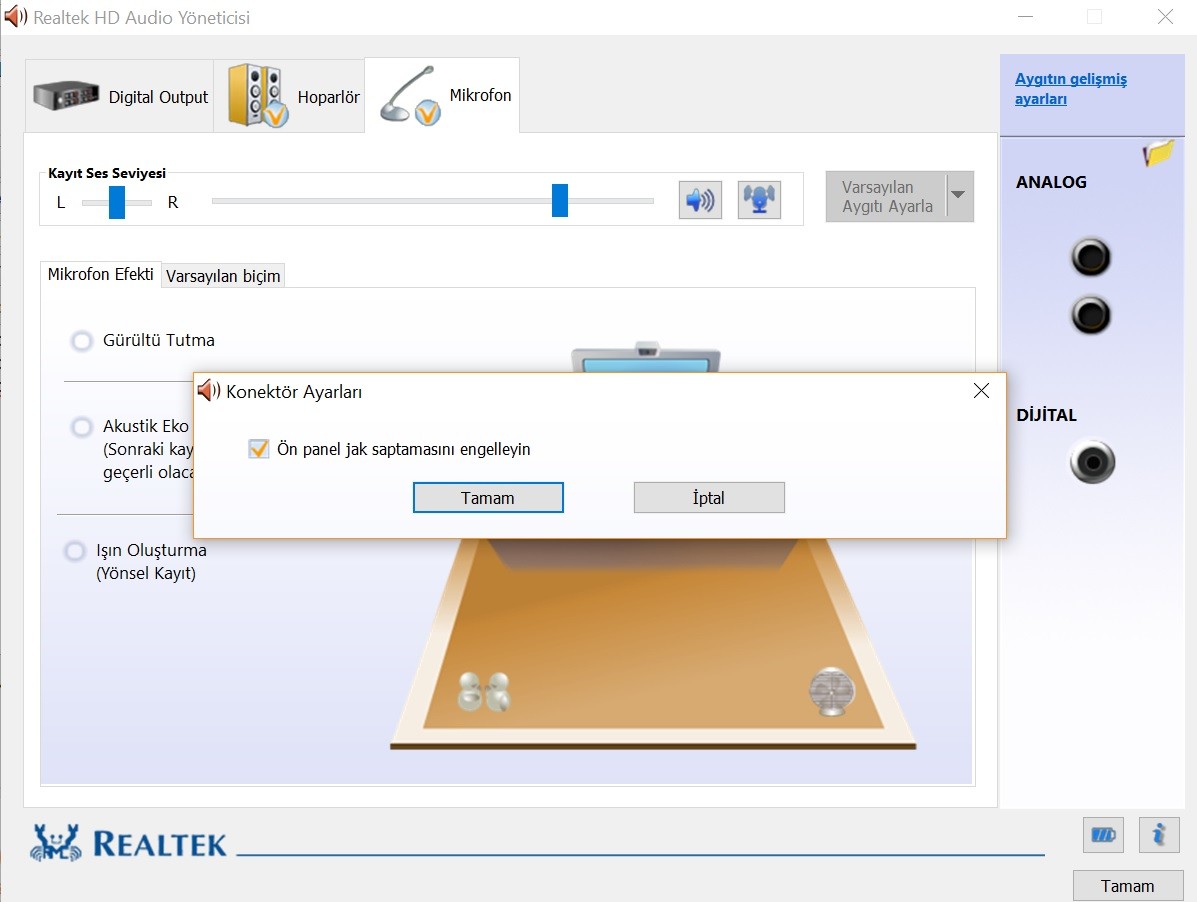Cancel the dialog with İptal

click(708, 498)
